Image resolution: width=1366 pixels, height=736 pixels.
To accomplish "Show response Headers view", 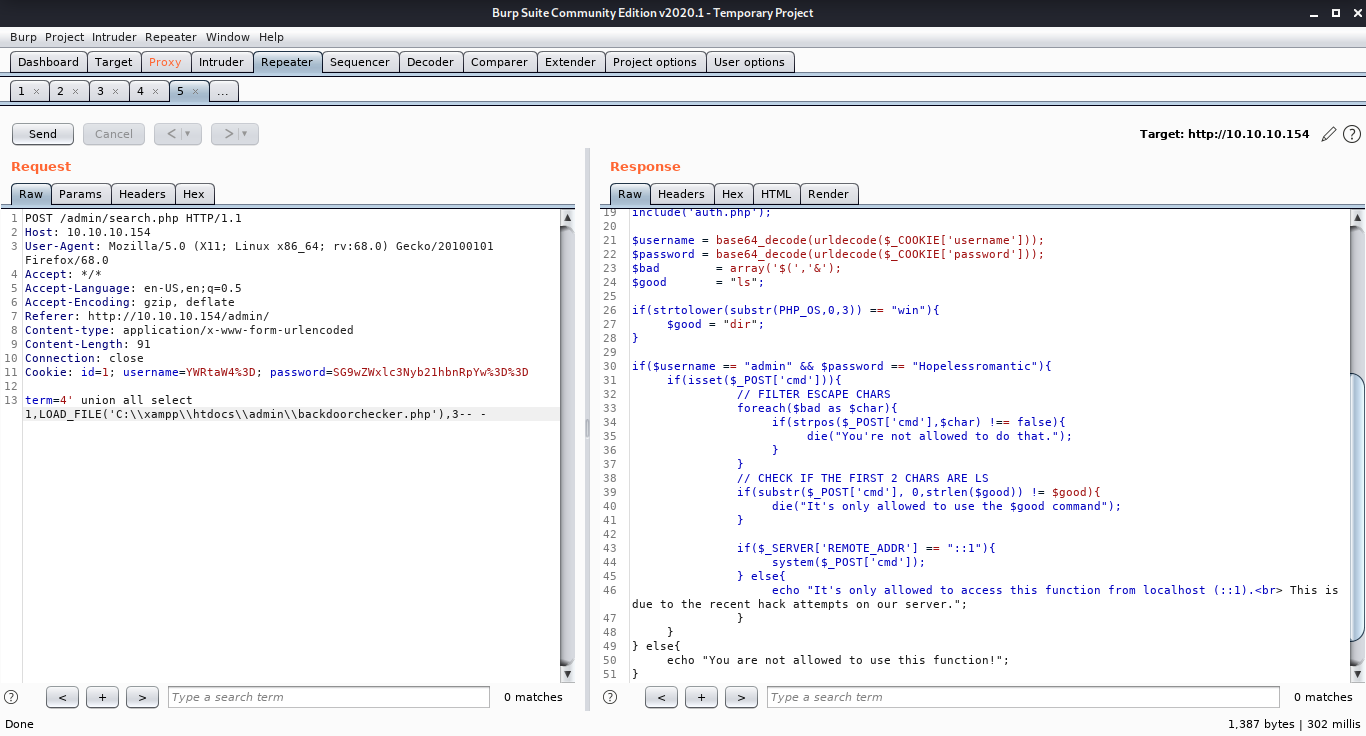I will click(681, 194).
